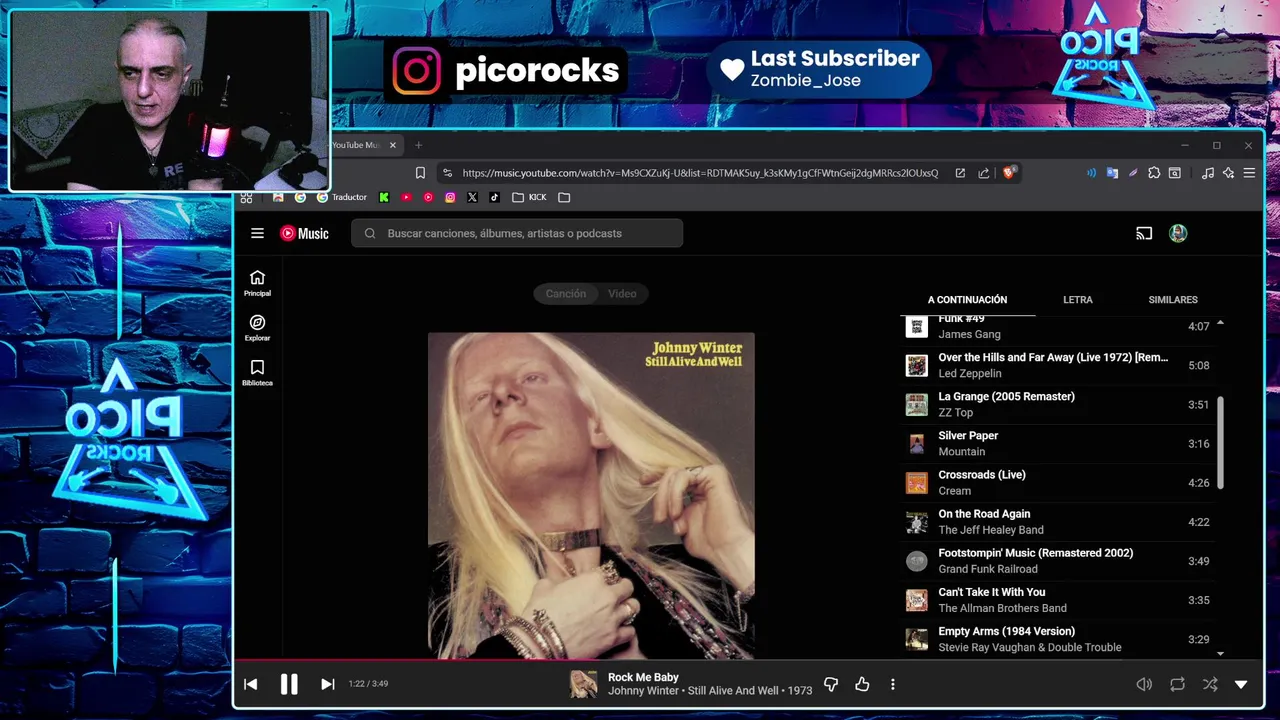Screen dimensions: 1280x720
Task: Click site settings icon left of URL
Action: coord(447,173)
